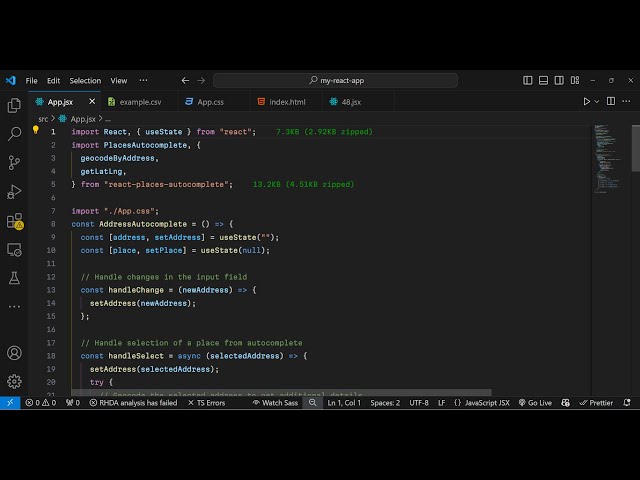Viewport: 640px width, 480px height.
Task: Expand the Run dropdown arrow beside play button
Action: 599,101
